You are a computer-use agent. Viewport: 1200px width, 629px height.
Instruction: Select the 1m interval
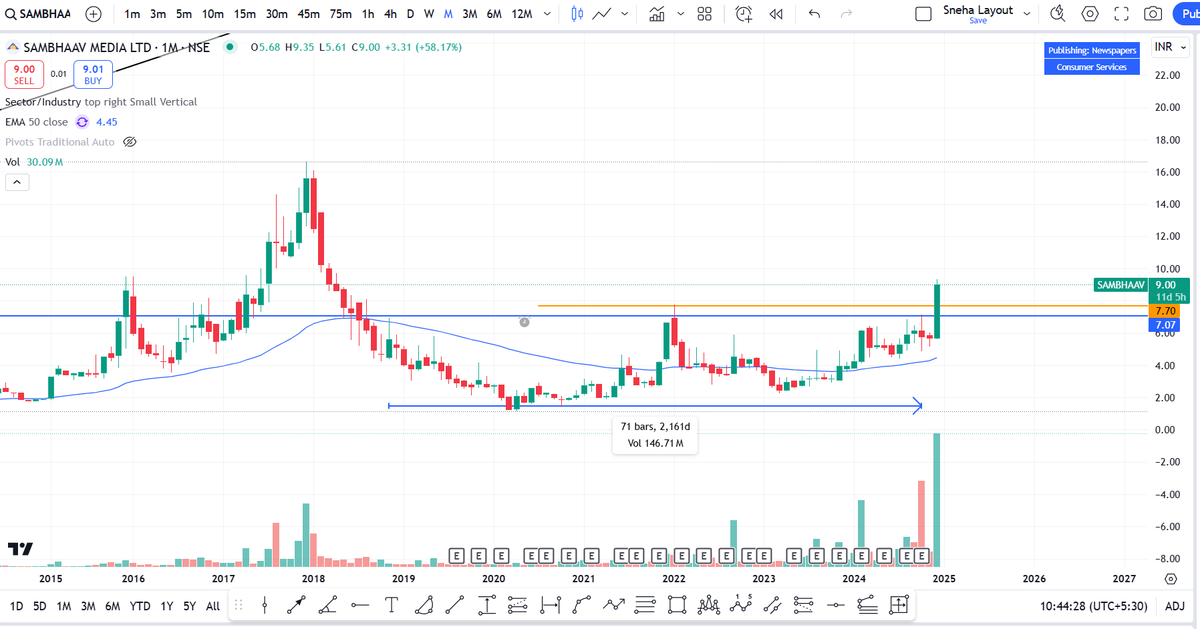(x=132, y=14)
